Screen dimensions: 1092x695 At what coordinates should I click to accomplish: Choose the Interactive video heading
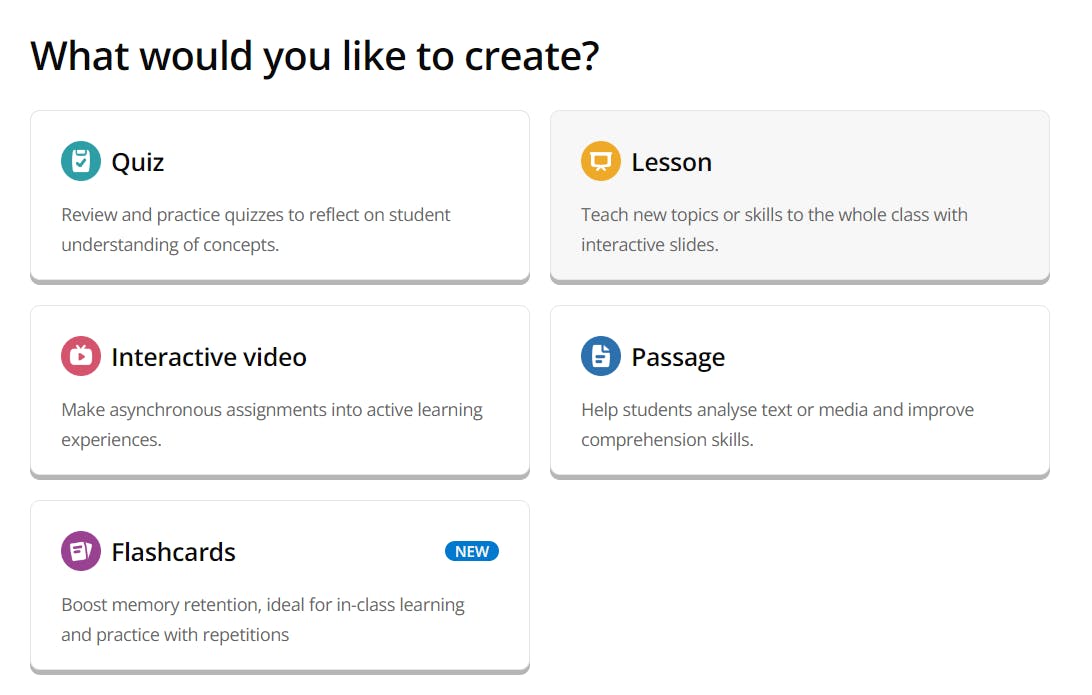point(209,357)
